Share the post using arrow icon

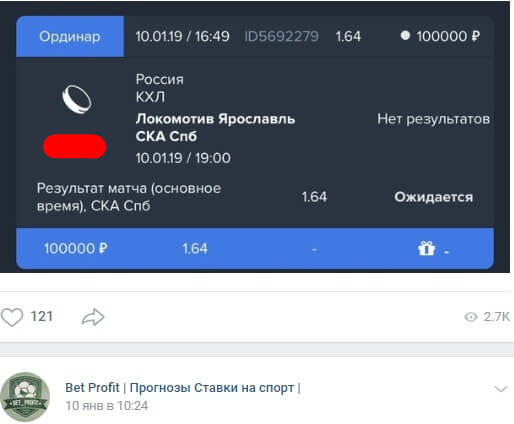point(93,317)
